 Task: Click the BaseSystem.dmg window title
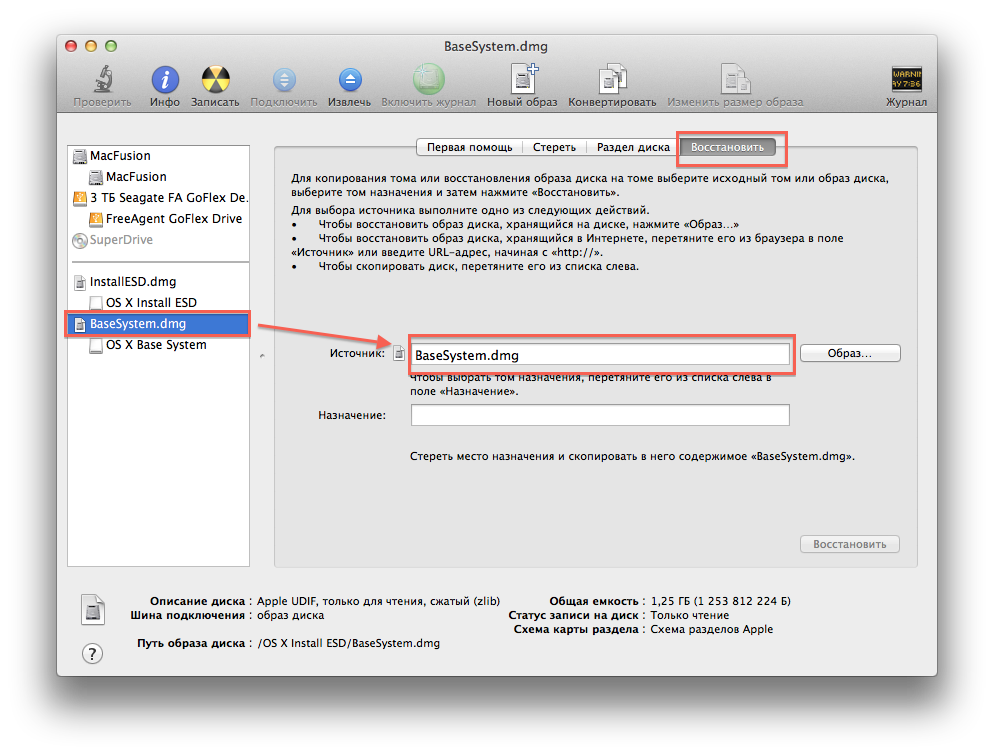click(x=496, y=46)
